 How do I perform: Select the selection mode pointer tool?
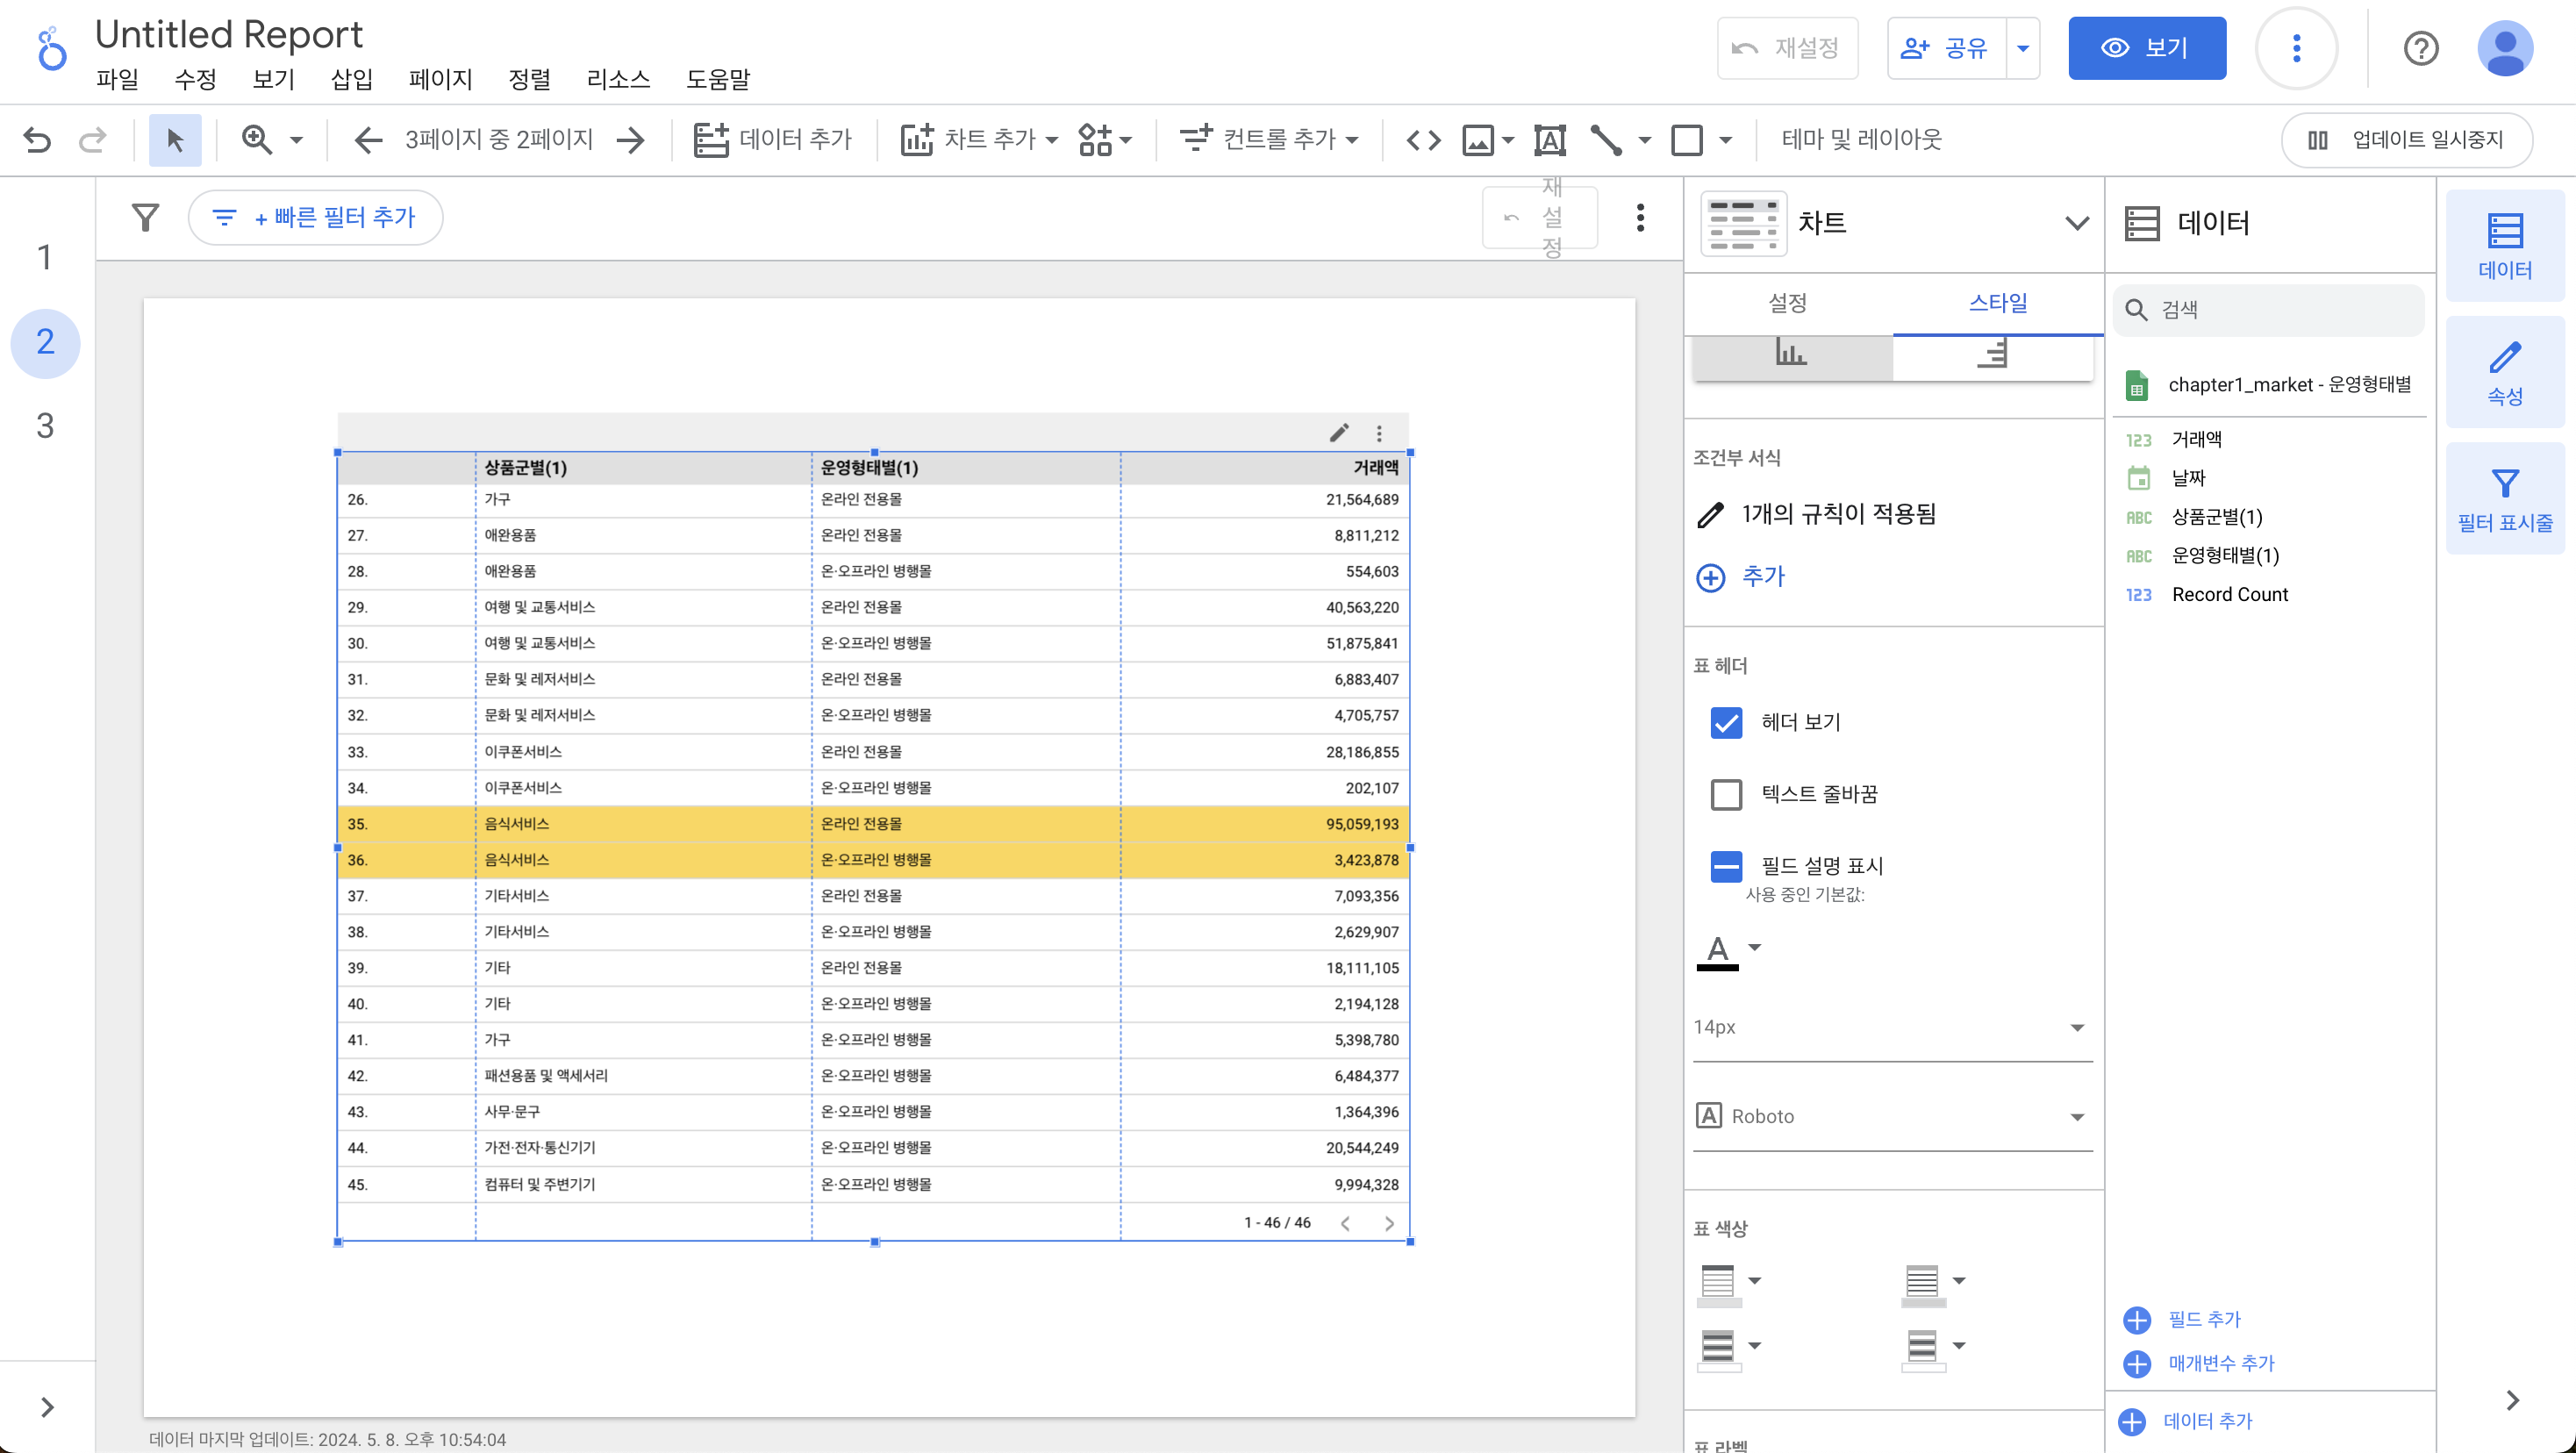click(x=175, y=139)
